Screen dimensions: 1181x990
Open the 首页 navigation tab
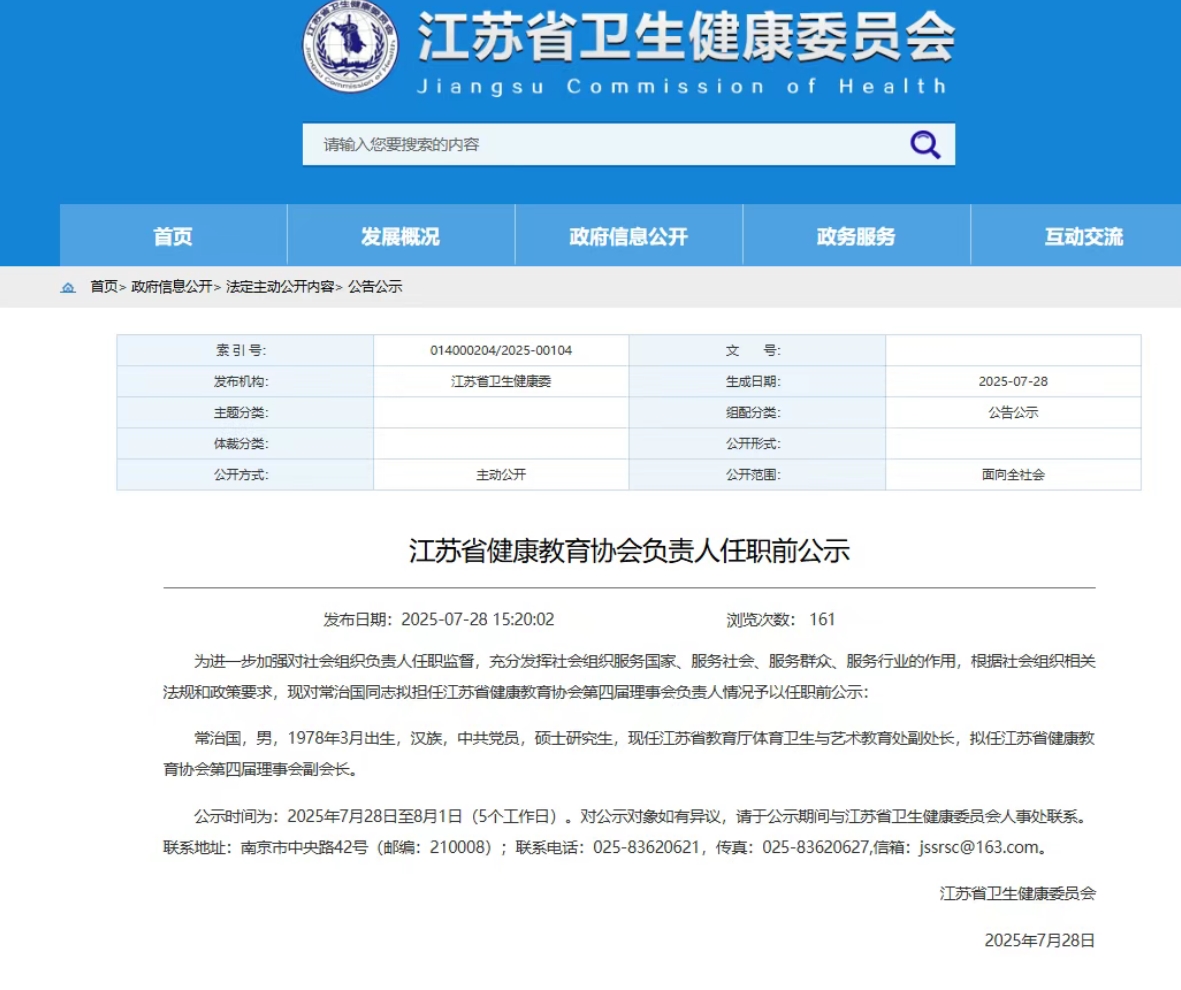pyautogui.click(x=173, y=236)
